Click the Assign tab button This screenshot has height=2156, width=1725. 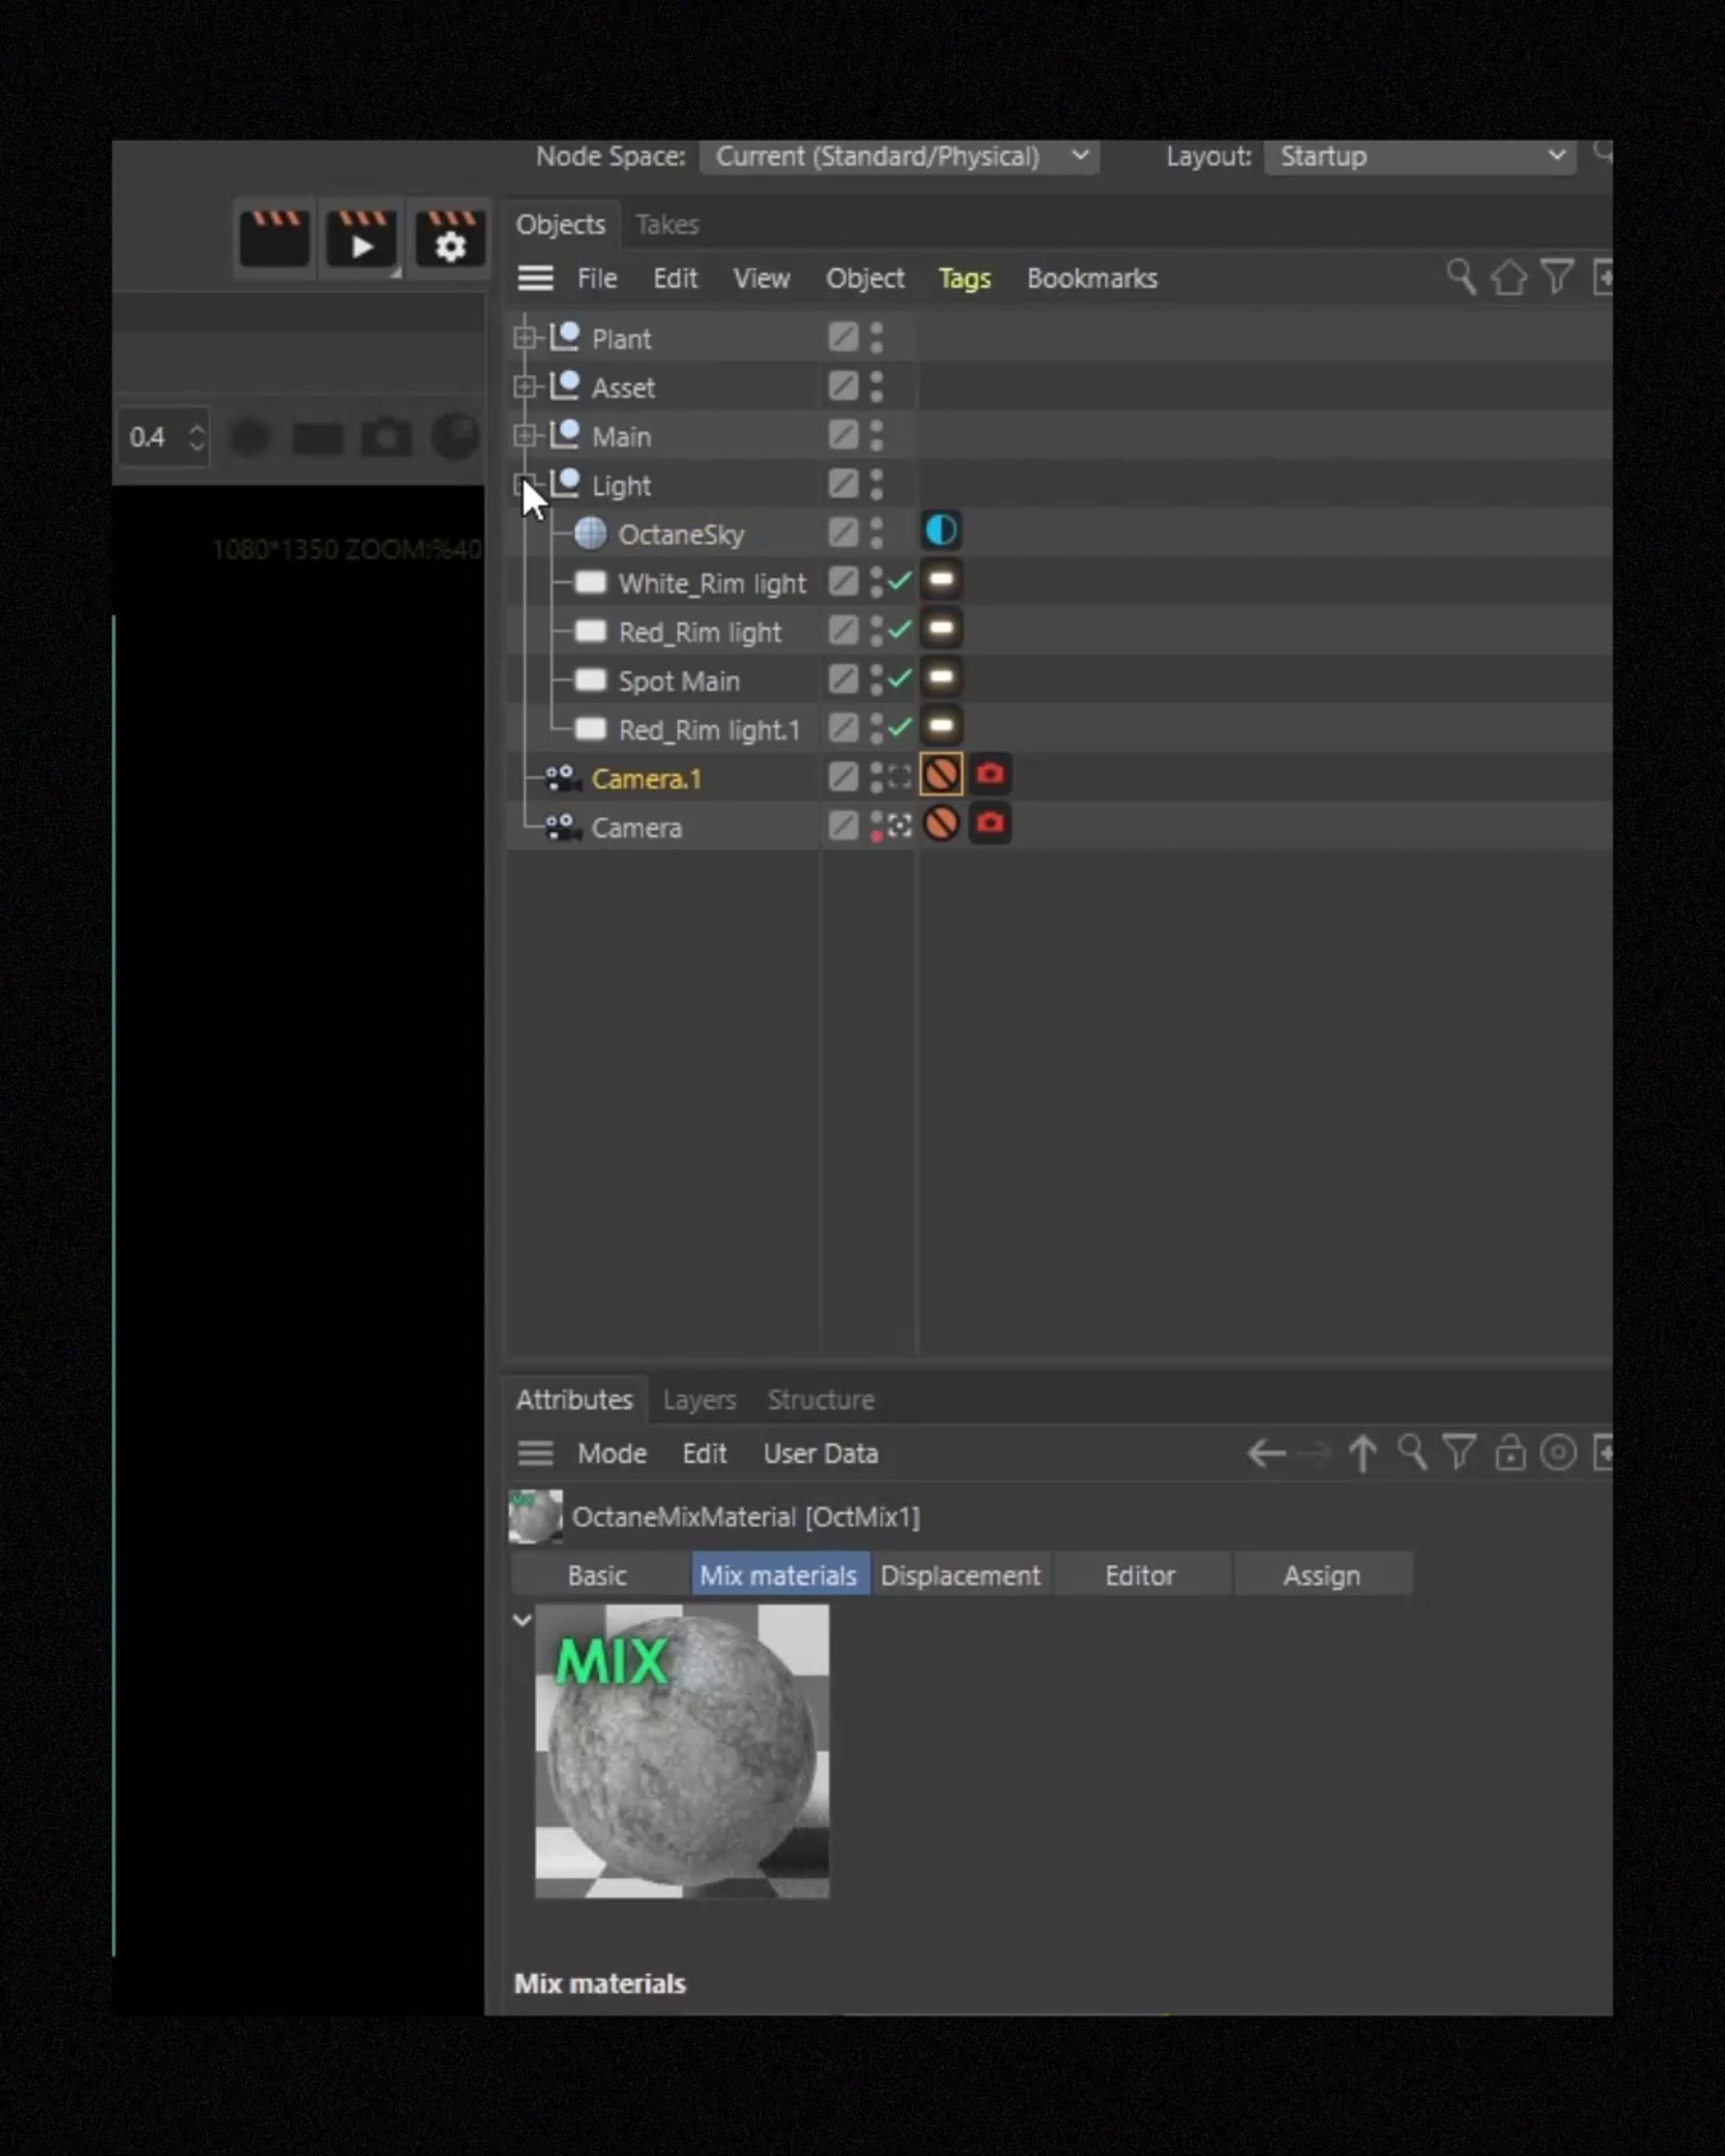1321,1575
